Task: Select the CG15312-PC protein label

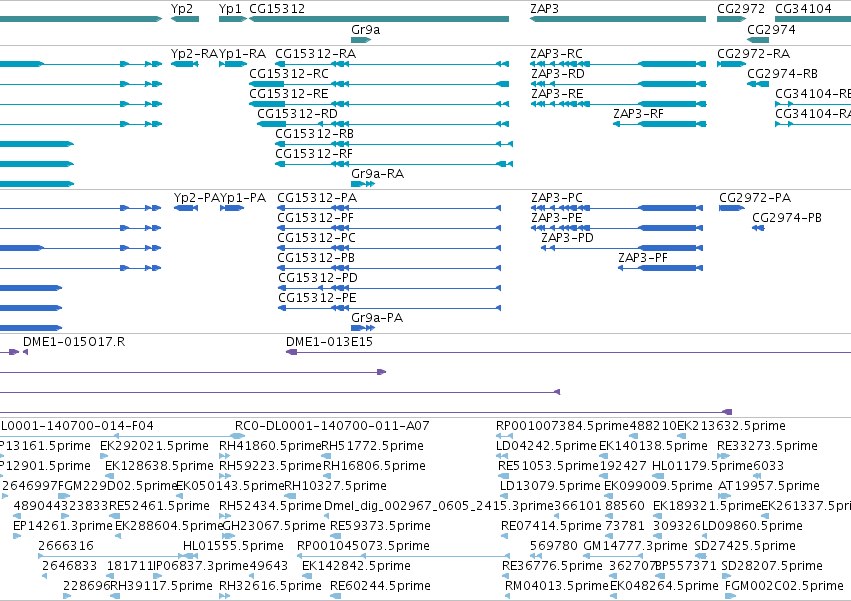Action: [316, 238]
